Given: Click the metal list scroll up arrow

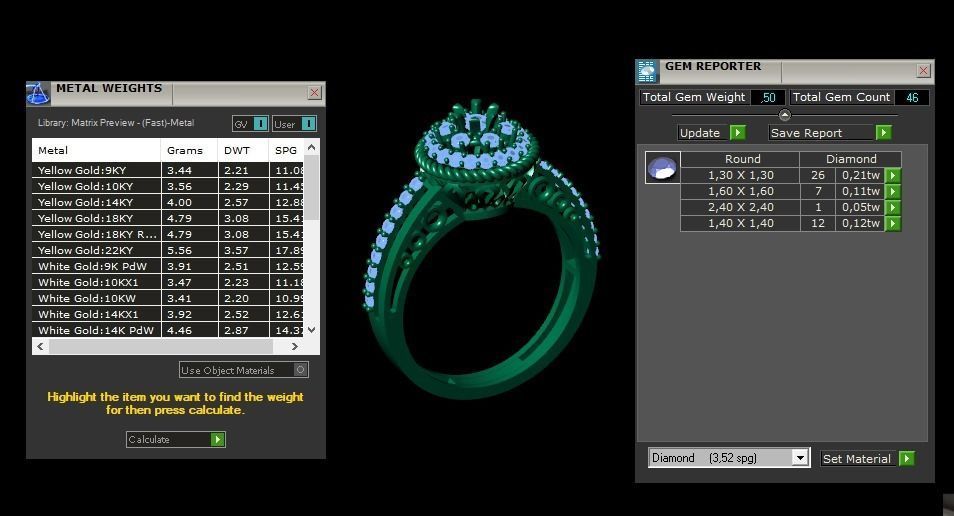Looking at the screenshot, I should [x=312, y=147].
